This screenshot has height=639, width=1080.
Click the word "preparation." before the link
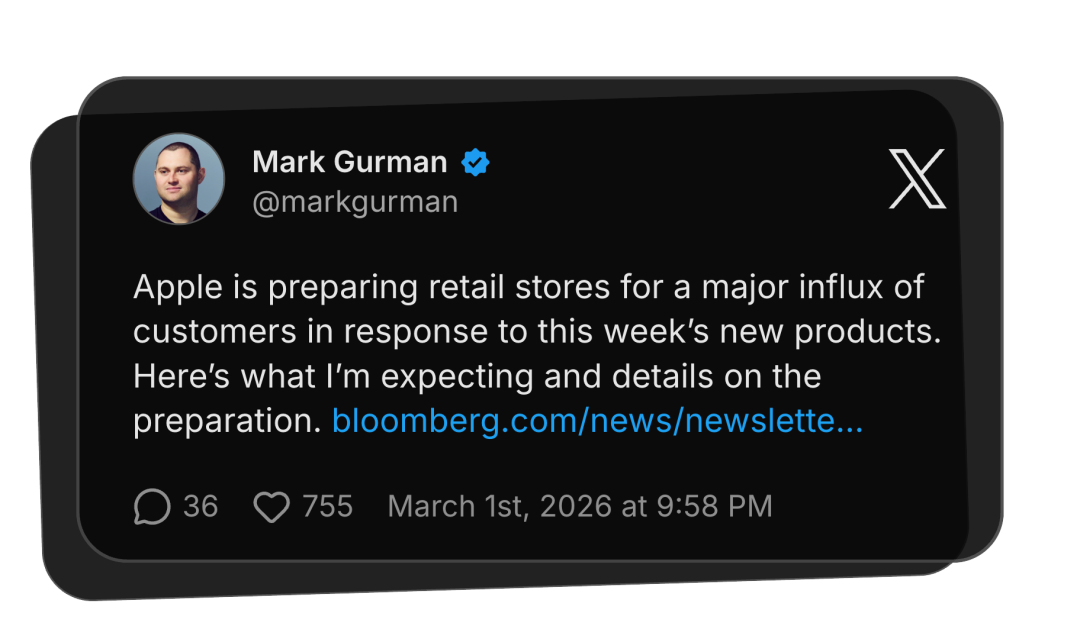[x=226, y=422]
